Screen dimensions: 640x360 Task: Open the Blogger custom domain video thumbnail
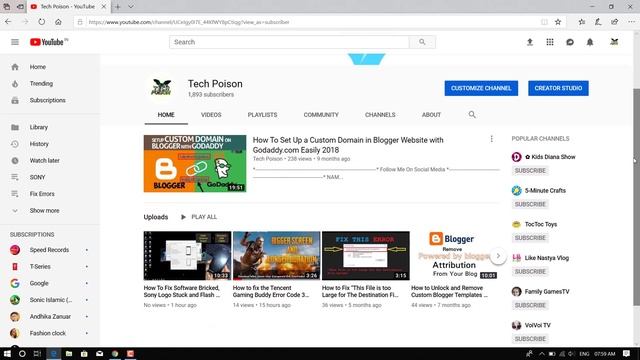pyautogui.click(x=195, y=164)
